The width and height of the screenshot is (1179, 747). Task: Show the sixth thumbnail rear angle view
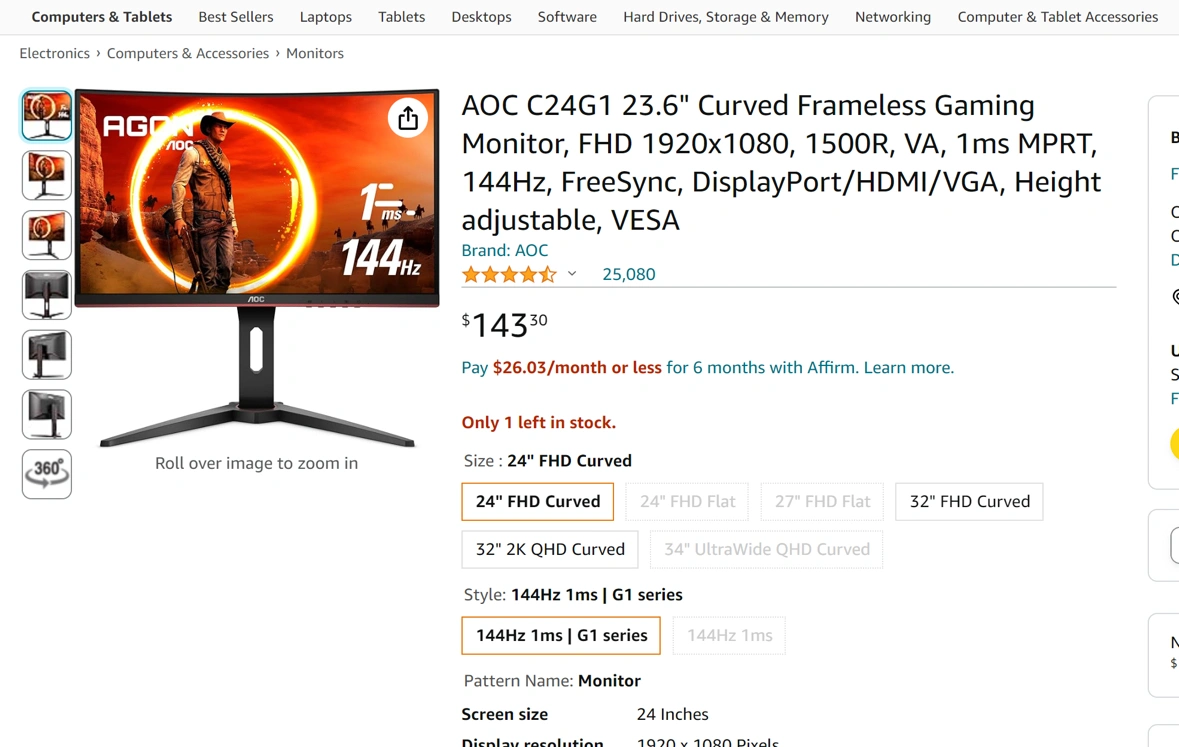coord(47,414)
